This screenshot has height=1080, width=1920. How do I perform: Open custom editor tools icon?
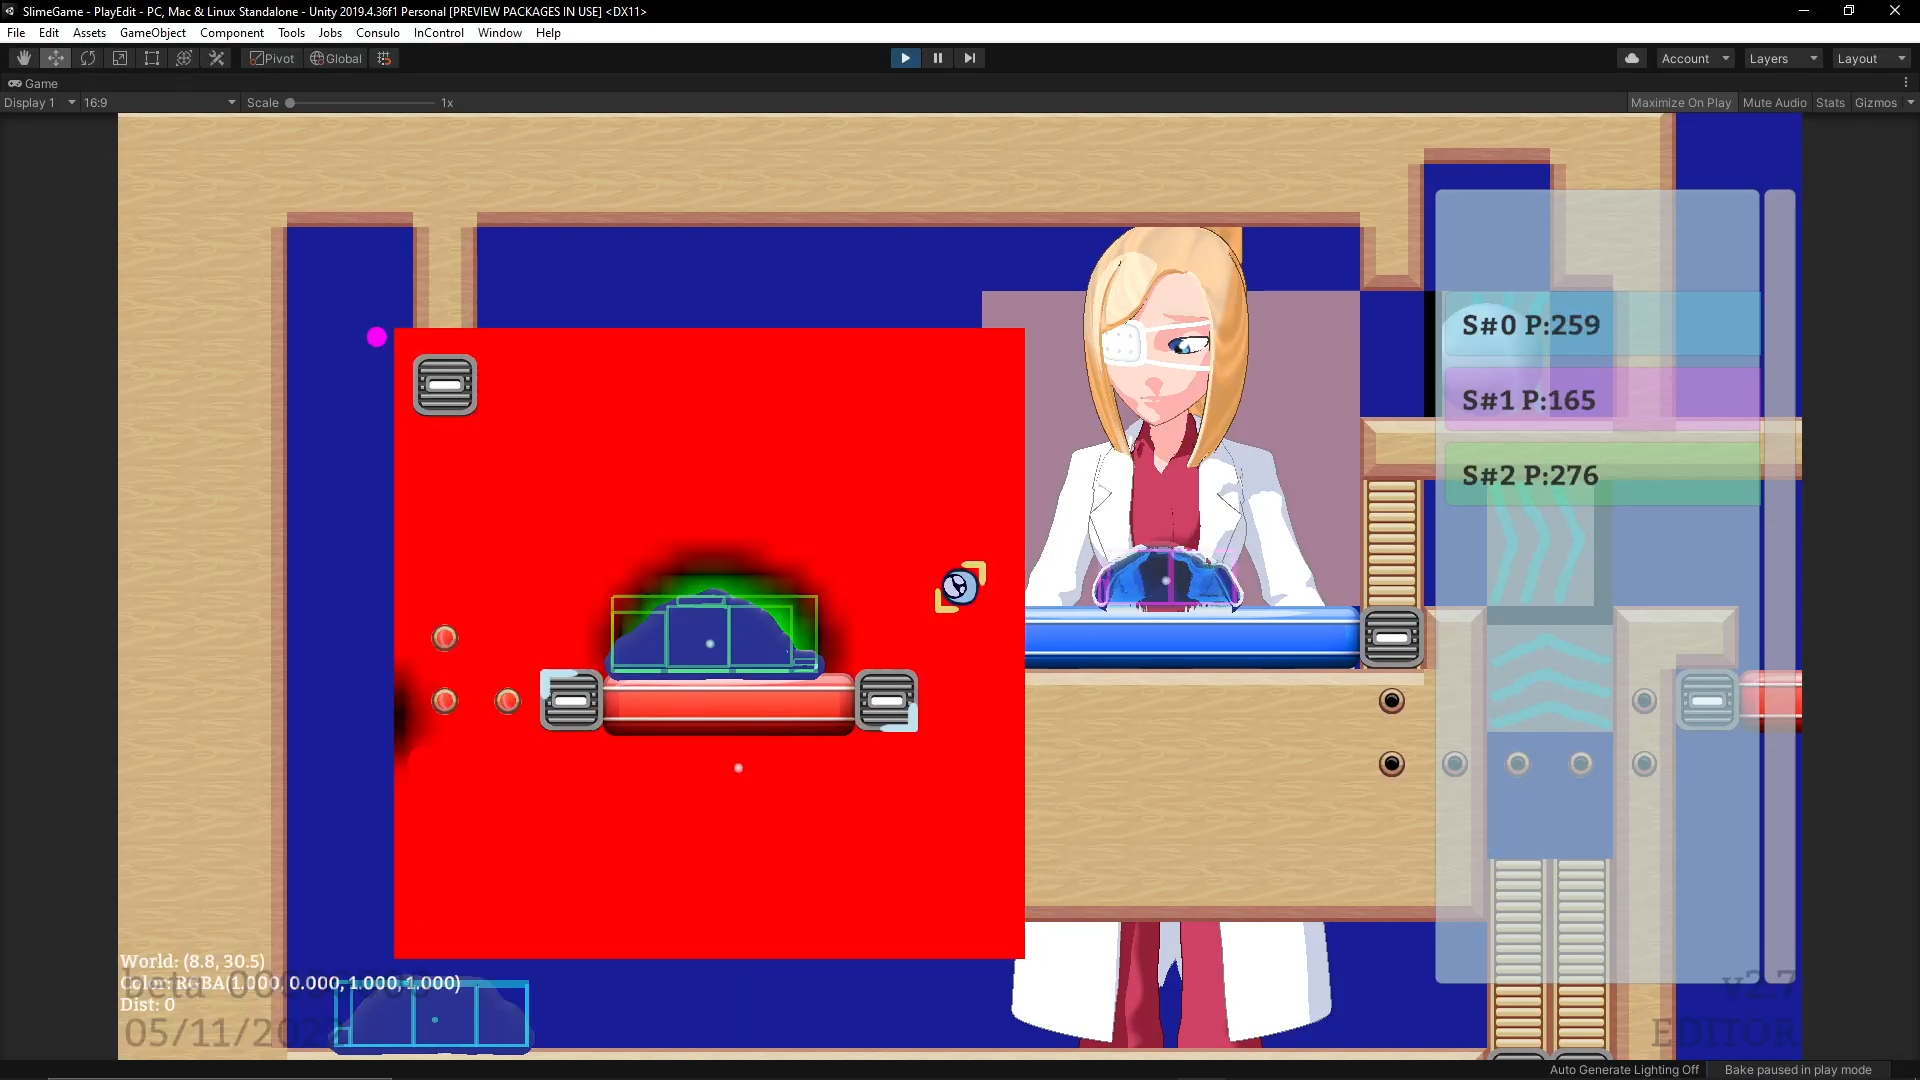[216, 58]
